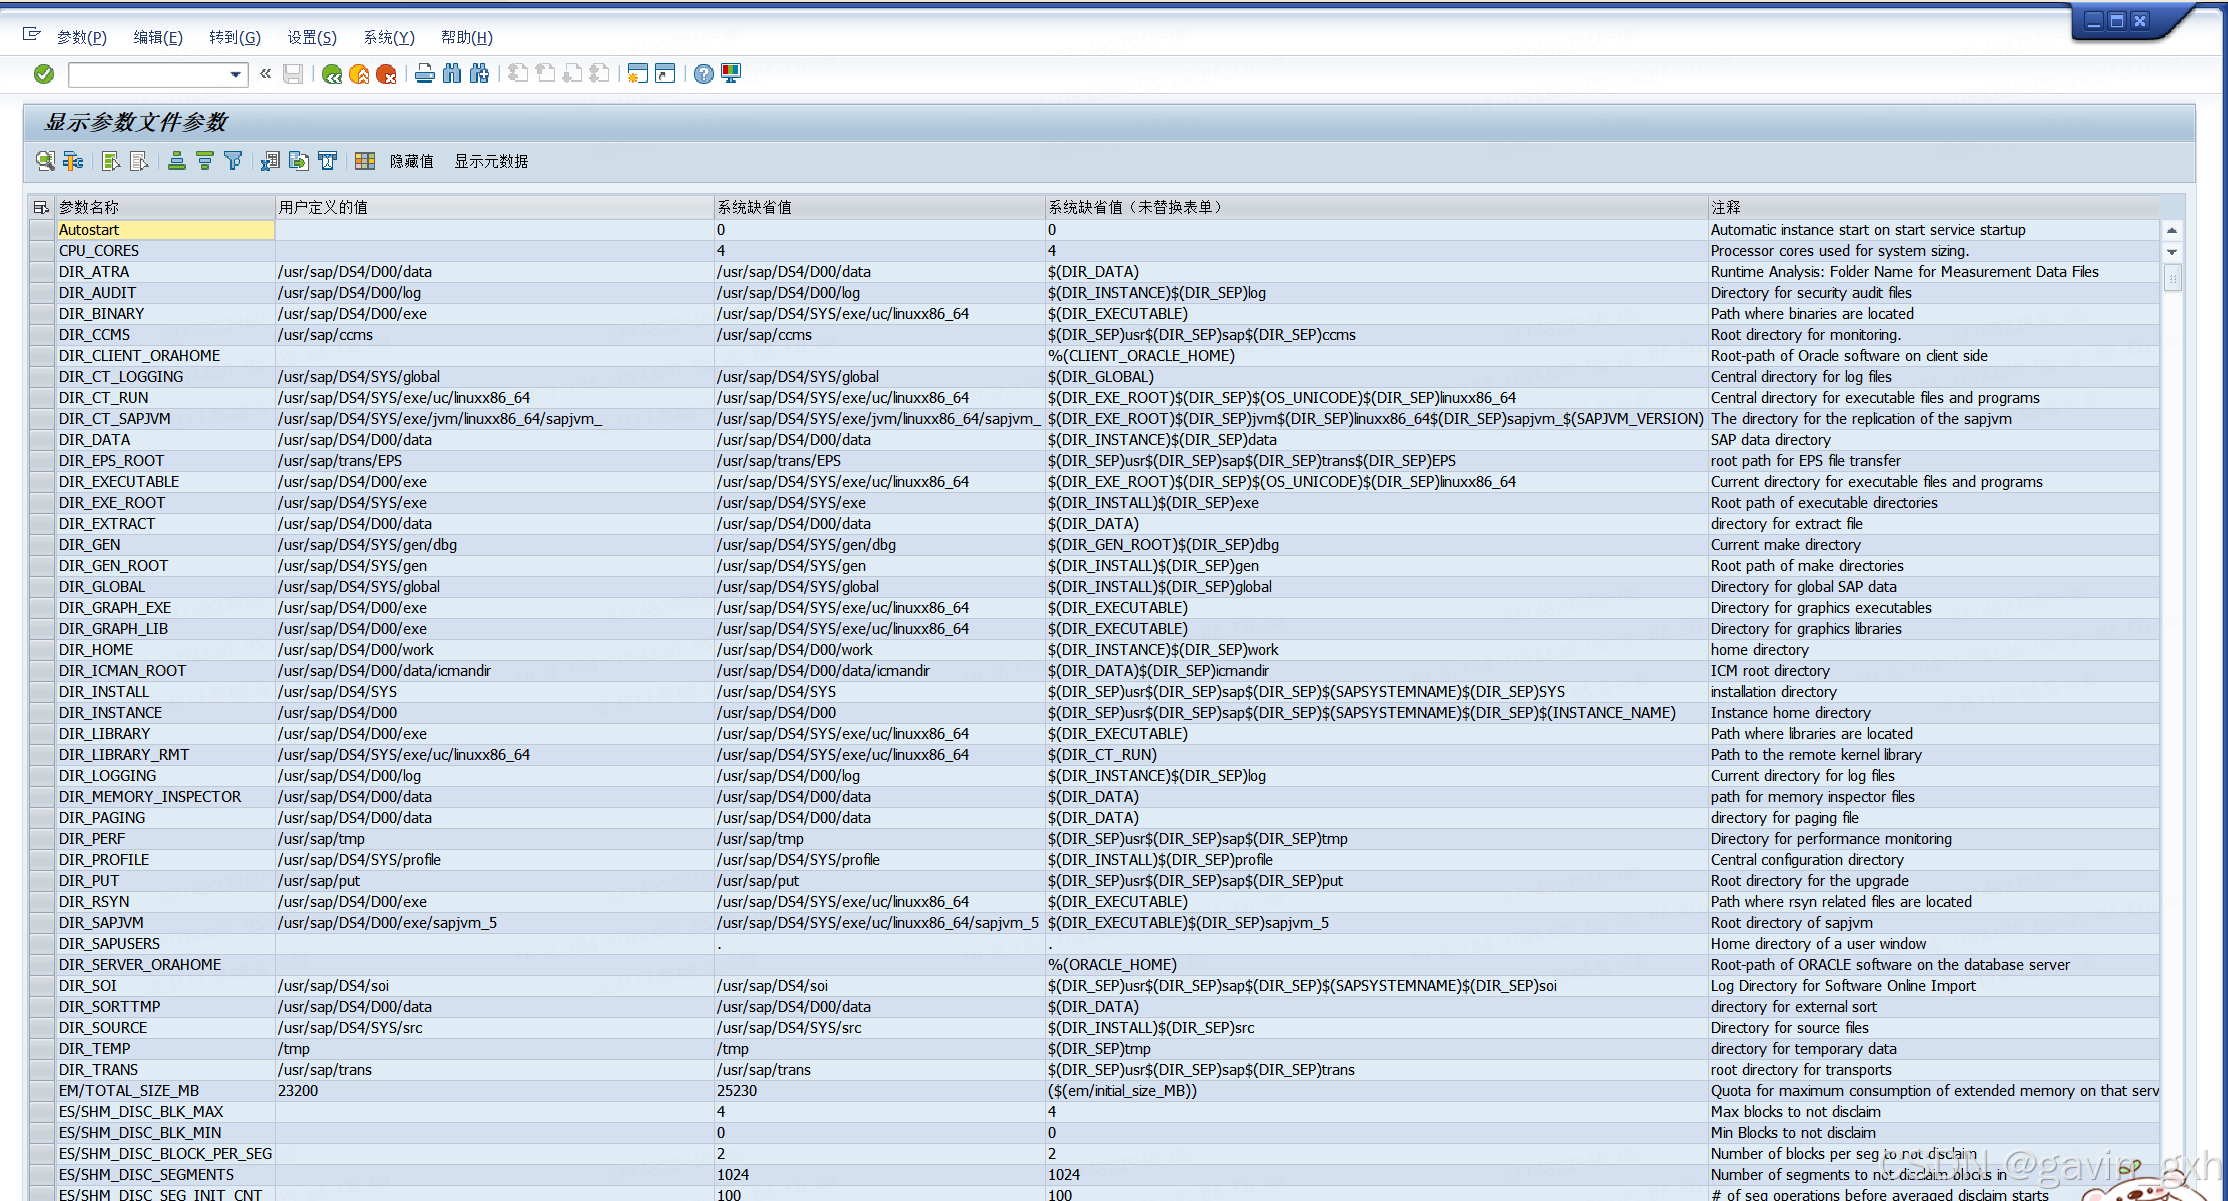This screenshot has width=2228, height=1201.
Task: Open the 系统(Y) menu
Action: pos(388,37)
